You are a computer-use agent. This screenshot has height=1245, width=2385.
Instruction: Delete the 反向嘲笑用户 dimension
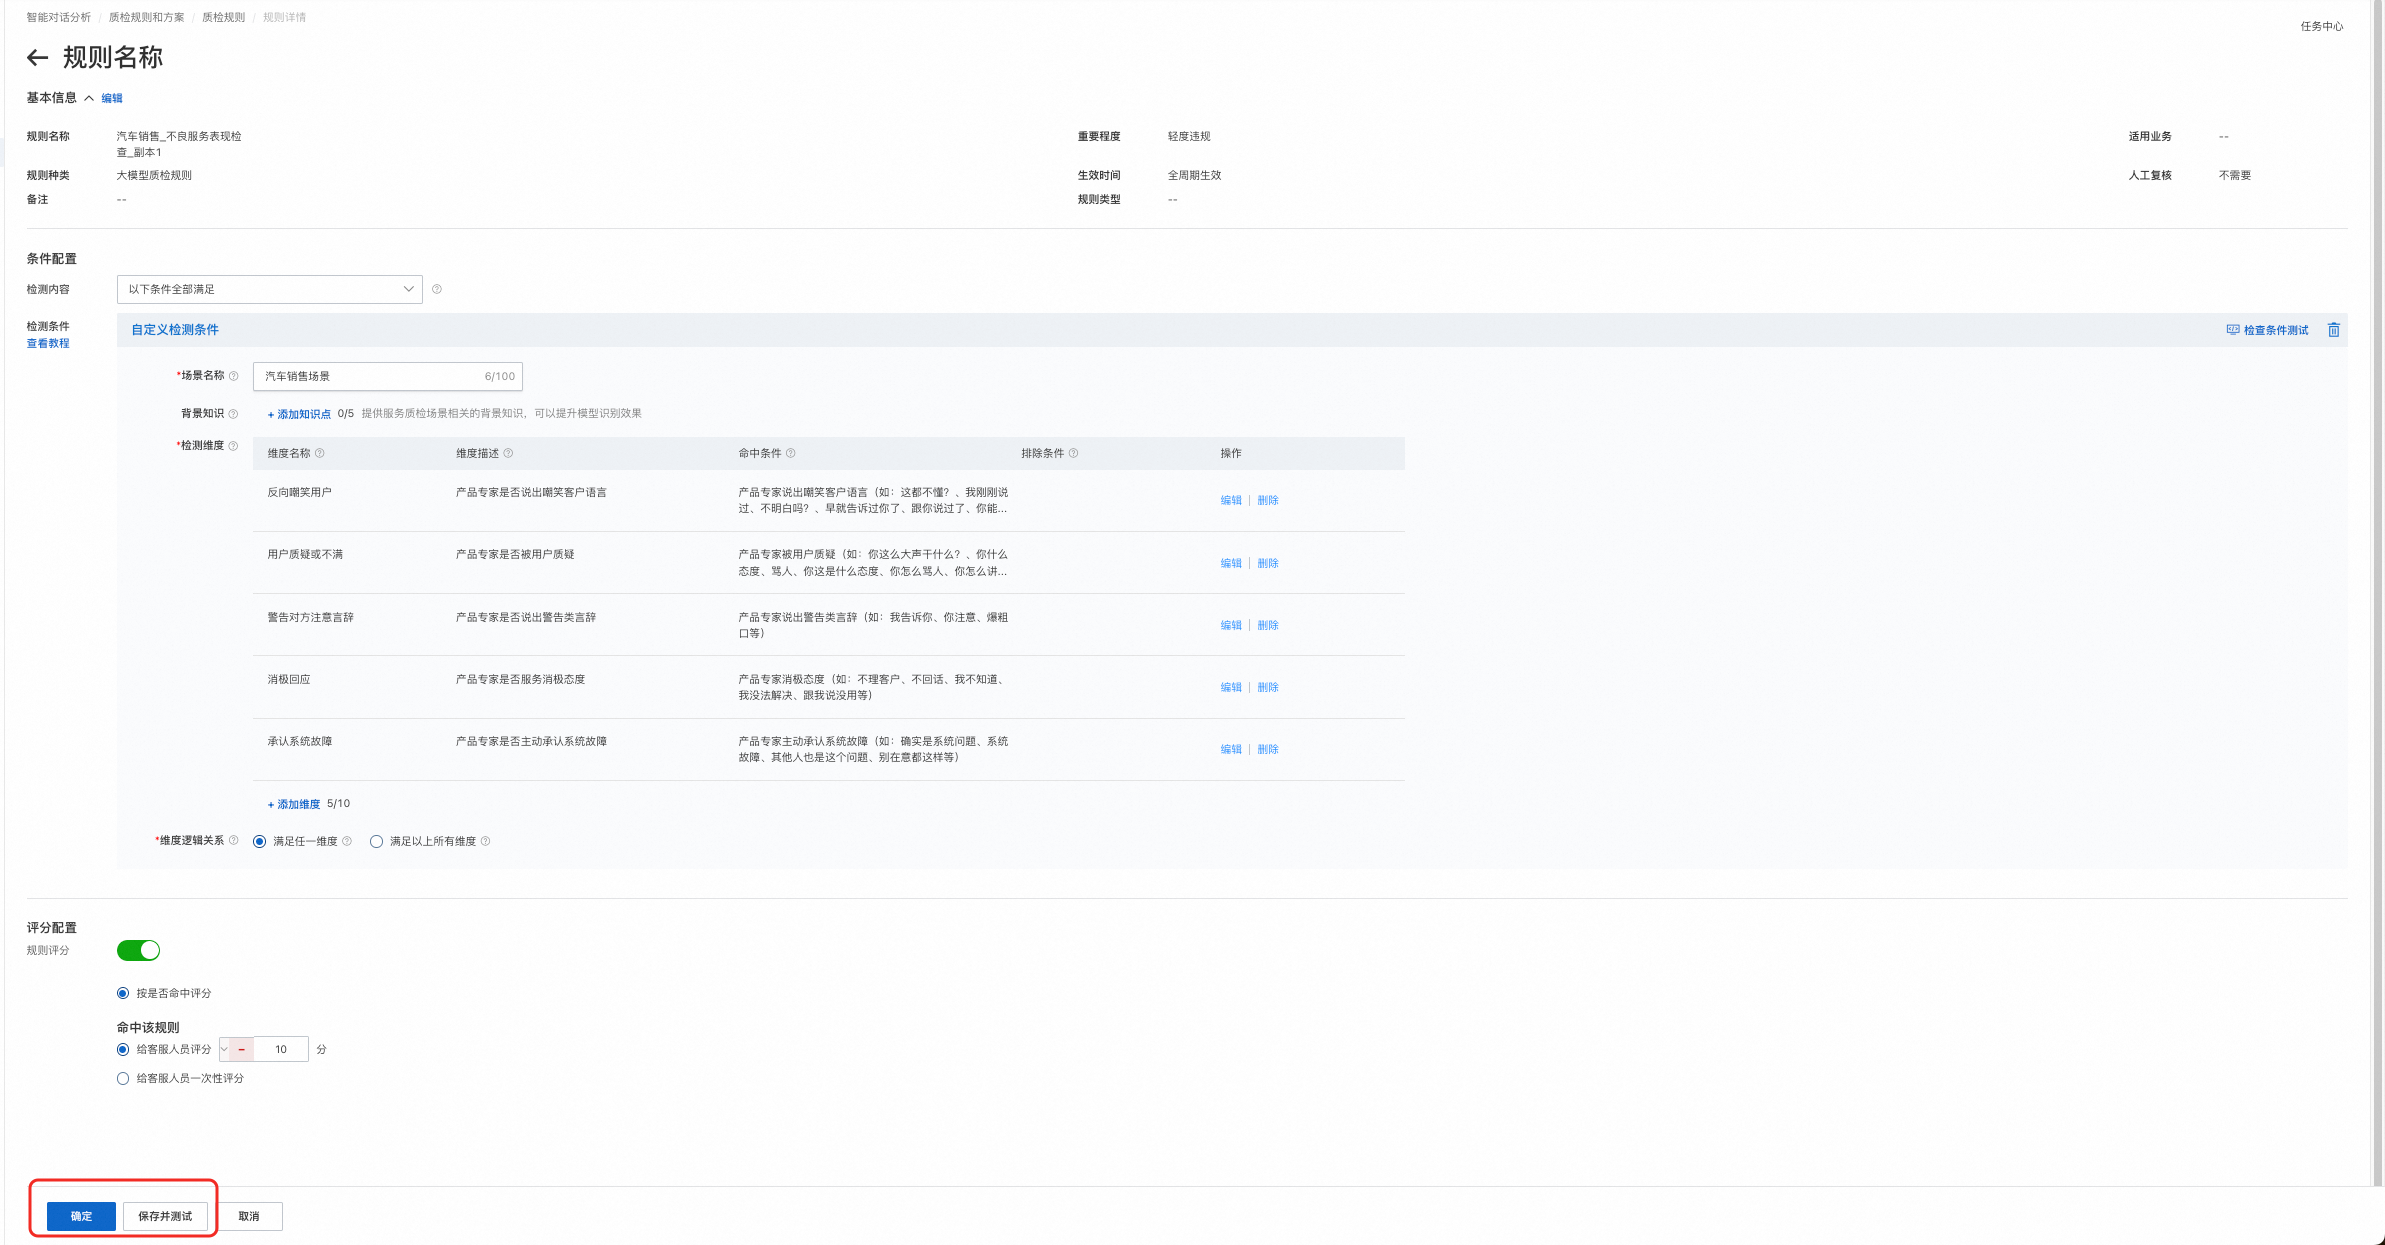[1268, 500]
